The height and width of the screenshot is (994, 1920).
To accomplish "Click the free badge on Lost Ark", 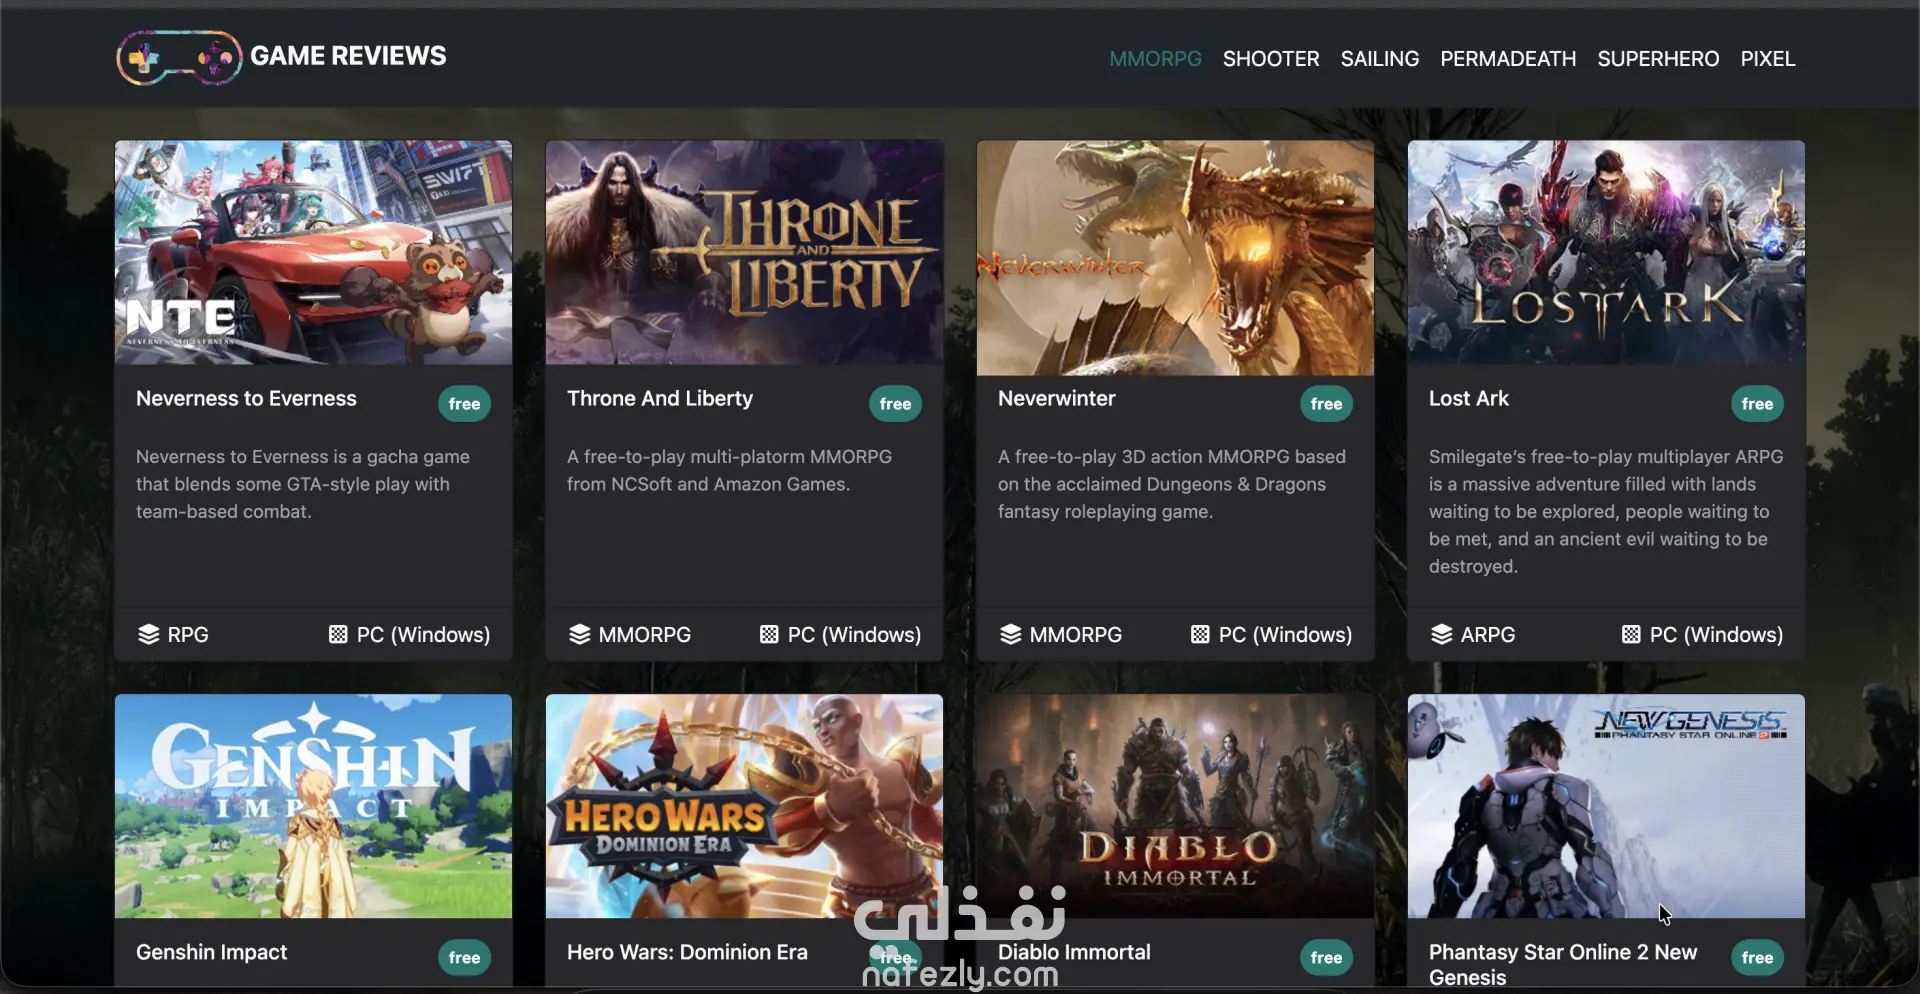I will (1757, 404).
